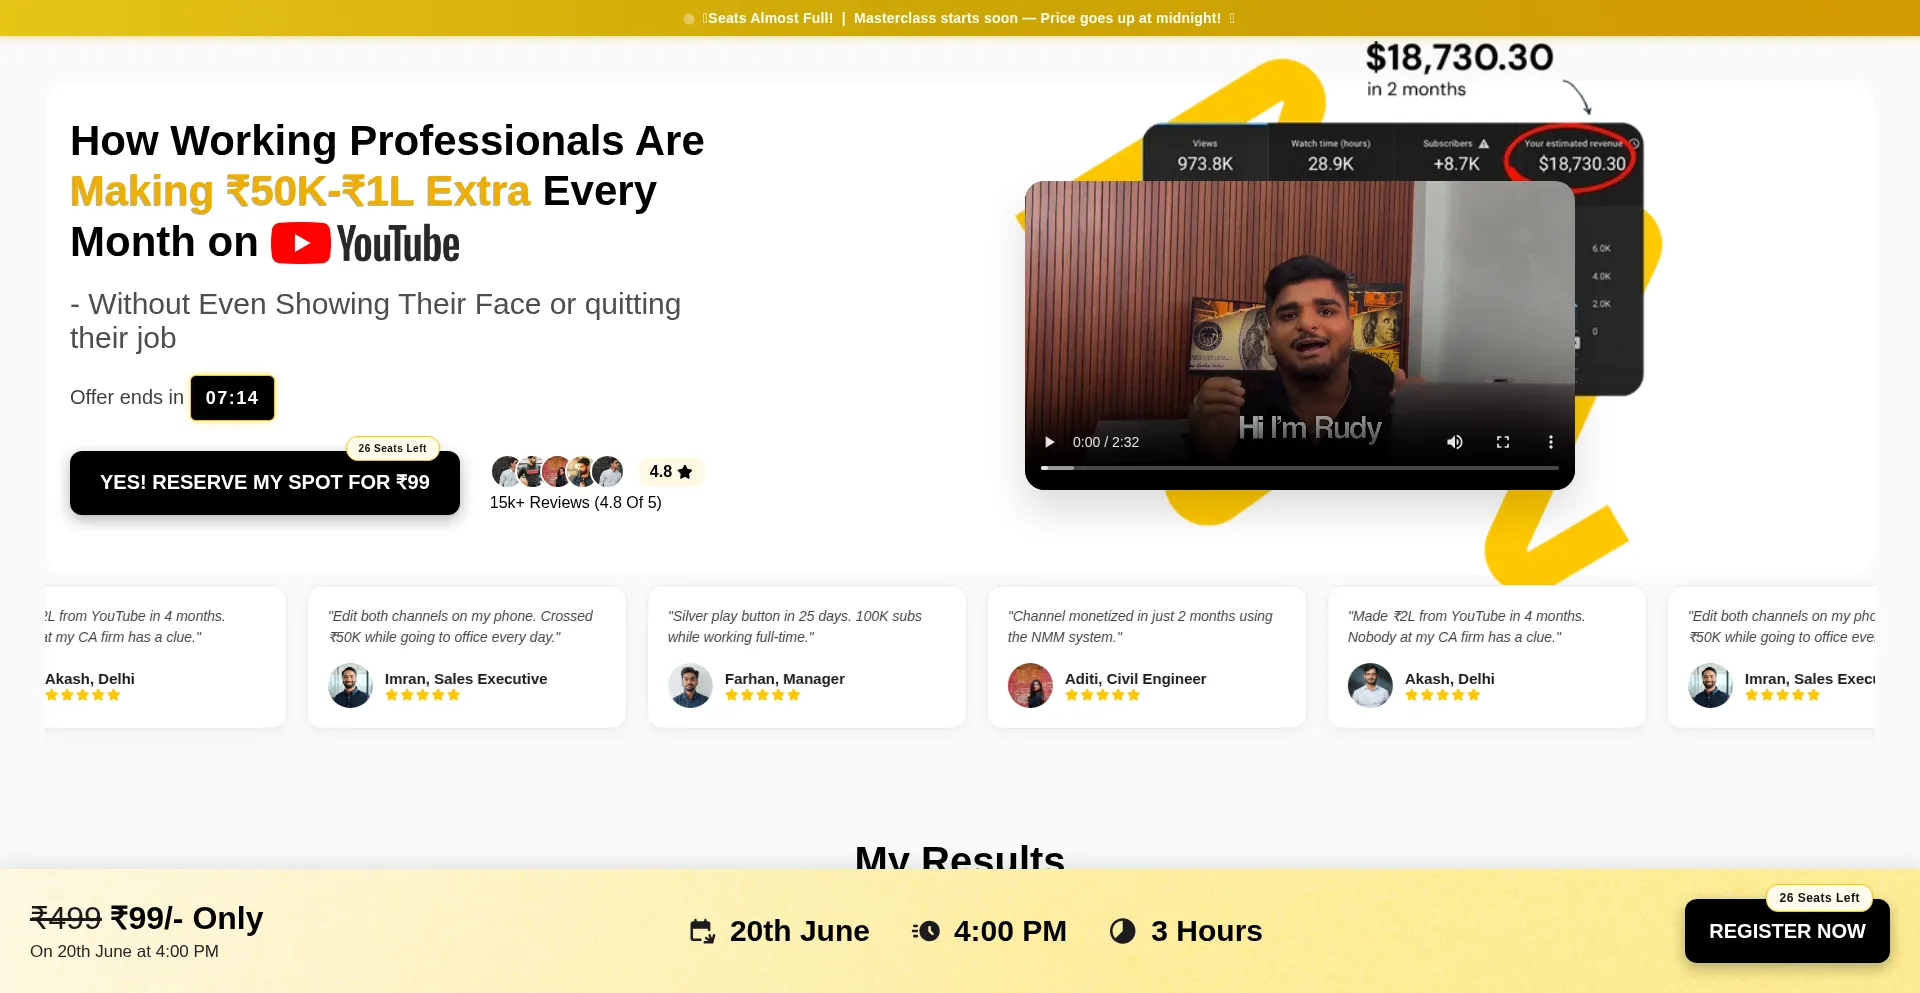Click the star icon in the 4.8 badge

click(685, 472)
